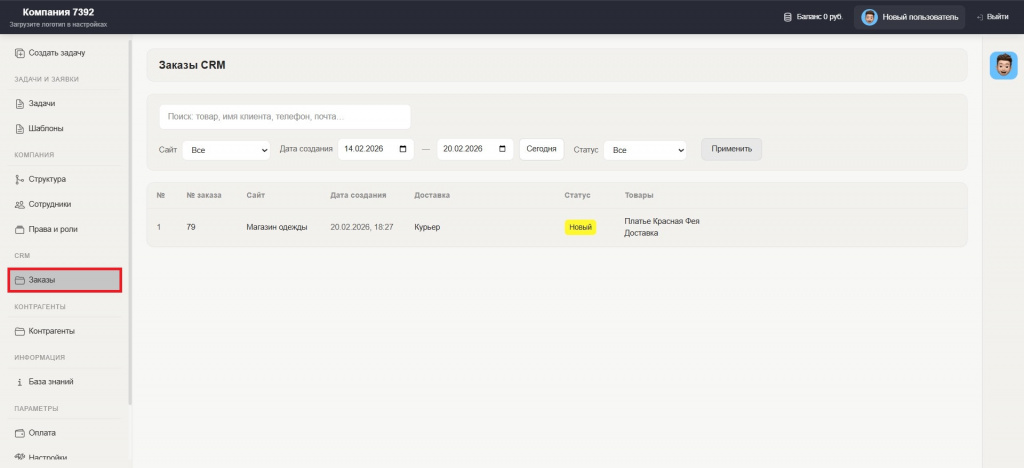Click the Сотрудники people icon

tap(20, 204)
